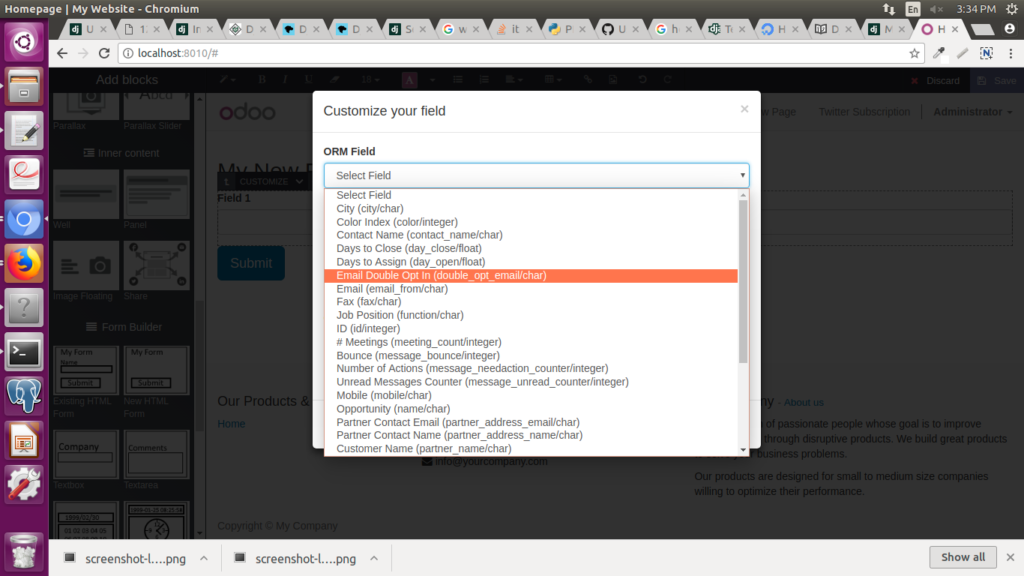Image resolution: width=1024 pixels, height=576 pixels.
Task: Open the font size dropdown
Action: point(368,79)
